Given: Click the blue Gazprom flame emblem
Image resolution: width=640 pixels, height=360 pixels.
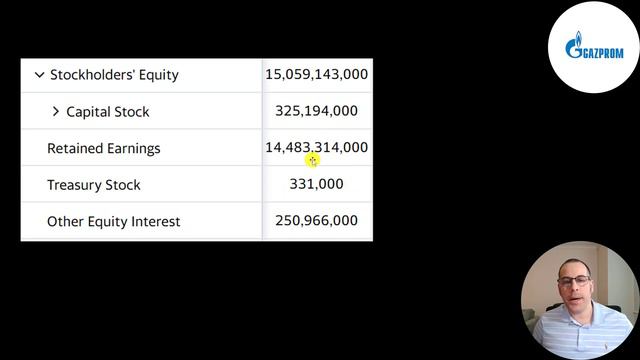Looking at the screenshot, I should click(578, 38).
